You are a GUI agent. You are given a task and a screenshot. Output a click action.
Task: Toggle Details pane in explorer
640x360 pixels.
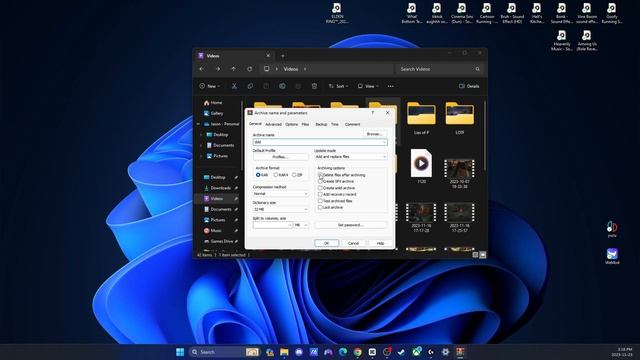(x=469, y=86)
